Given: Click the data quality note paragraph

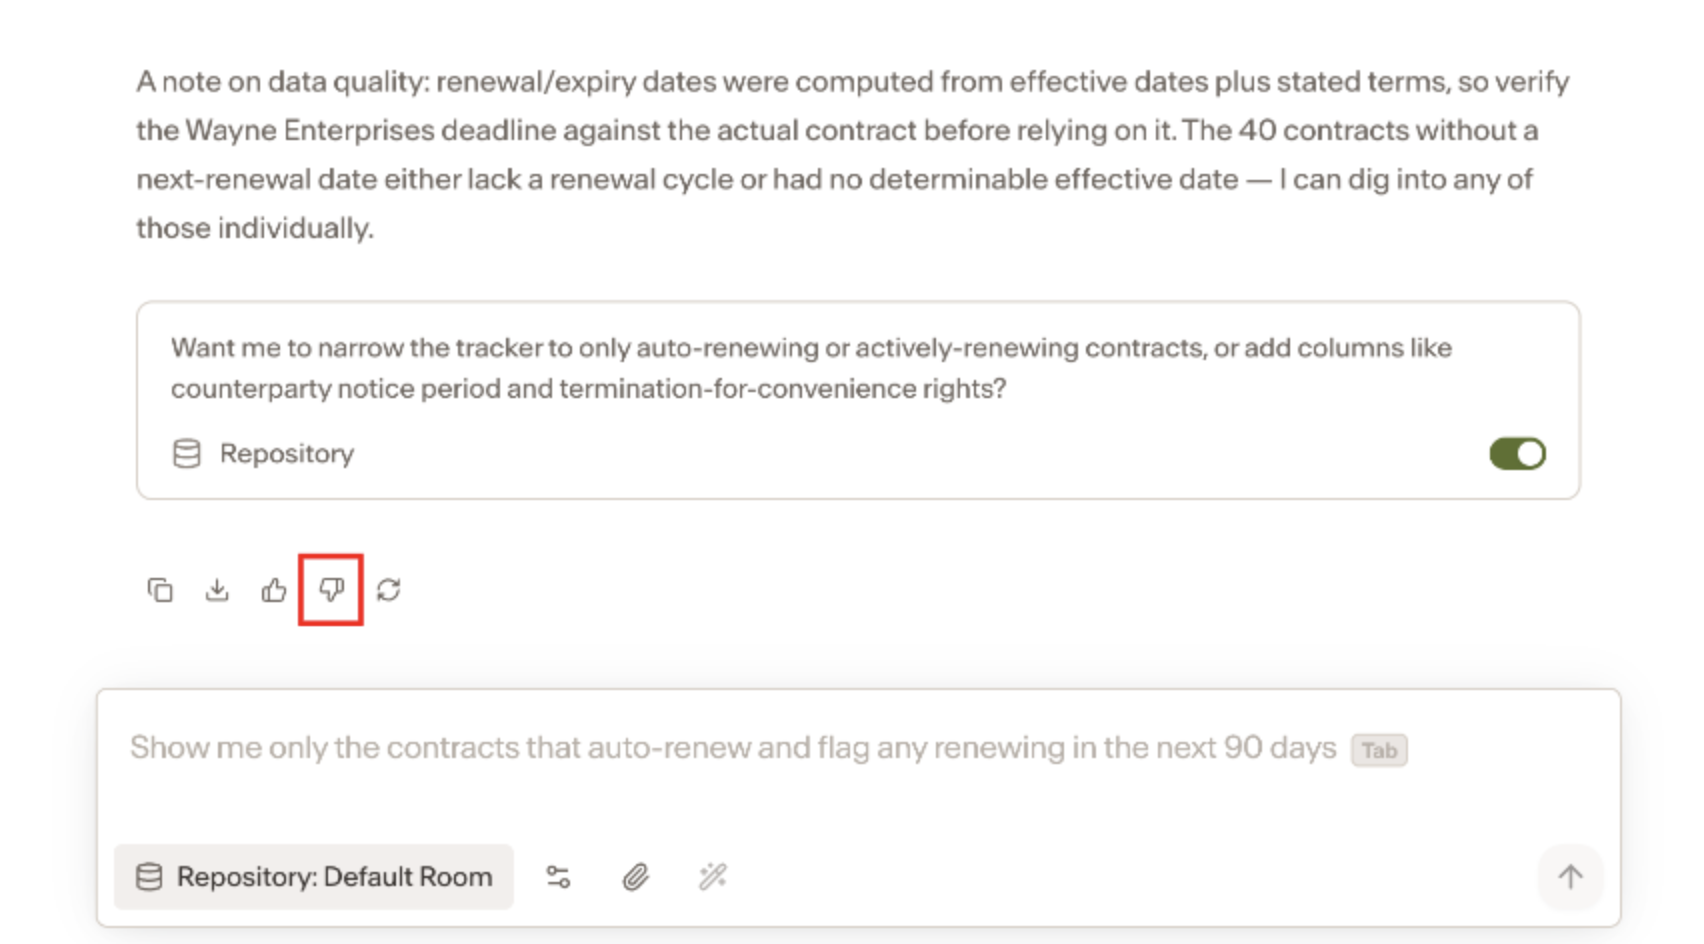Looking at the screenshot, I should [x=852, y=155].
